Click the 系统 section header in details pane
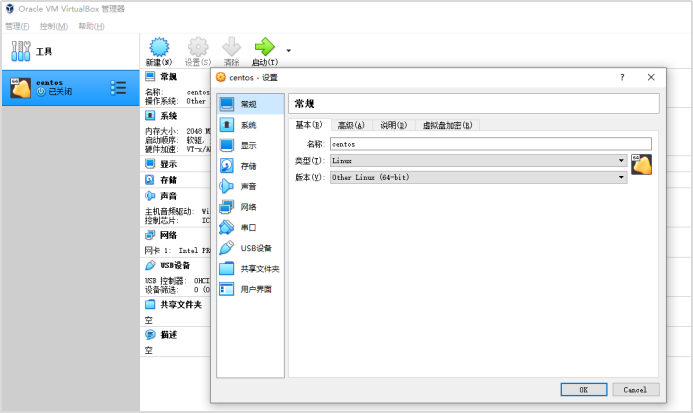Image resolution: width=693 pixels, height=413 pixels. 168,116
